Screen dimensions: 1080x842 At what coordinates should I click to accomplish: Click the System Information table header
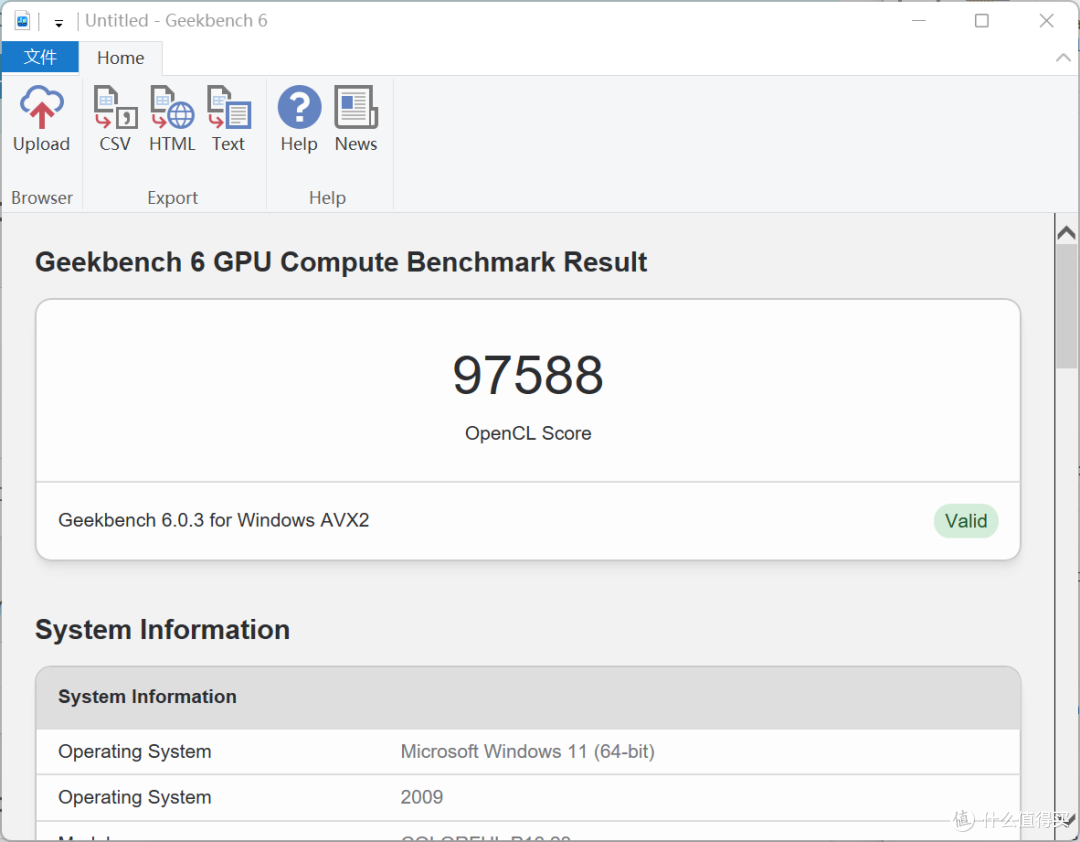click(x=528, y=697)
